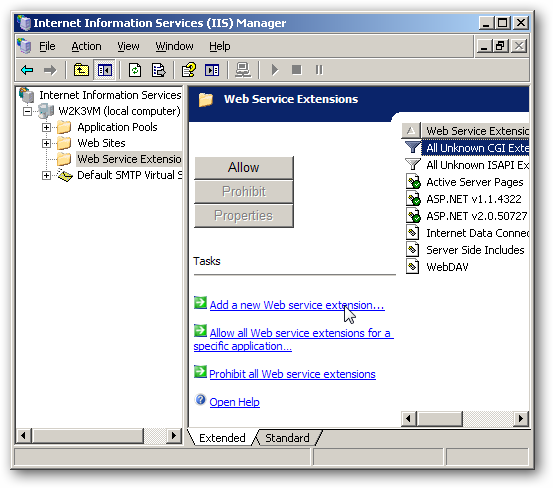Switch to the Extended tab

pyautogui.click(x=222, y=438)
